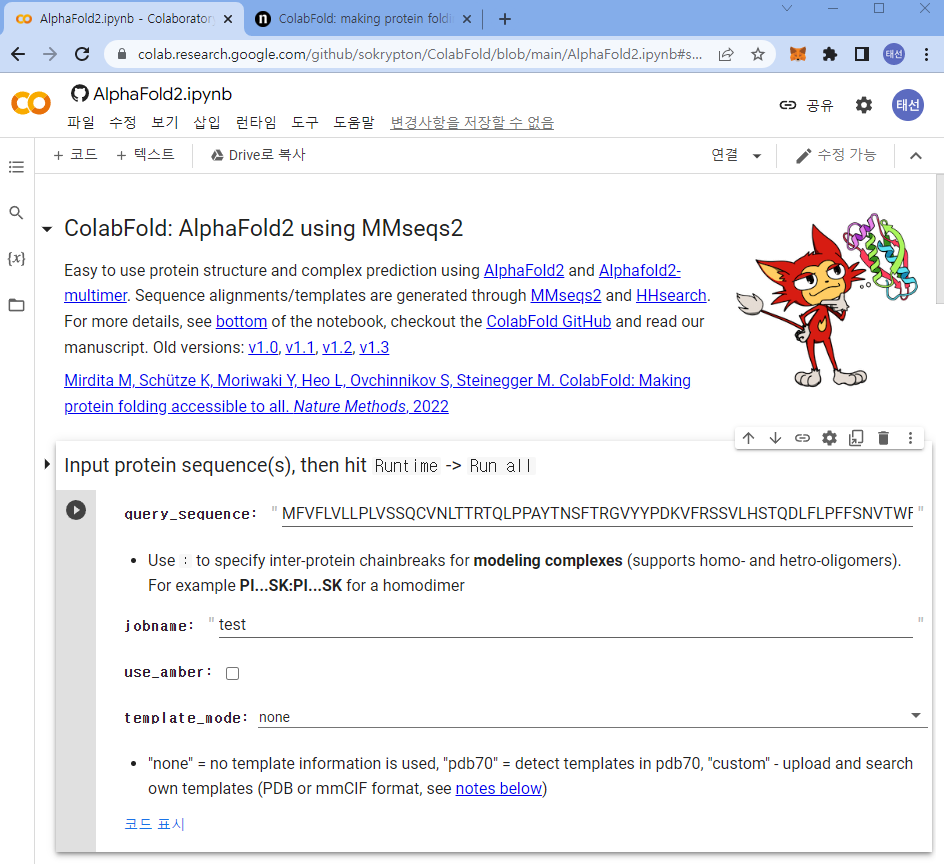Open the AlphaFold2 hyperlink
Viewport: 944px width, 864px height.
(x=524, y=270)
